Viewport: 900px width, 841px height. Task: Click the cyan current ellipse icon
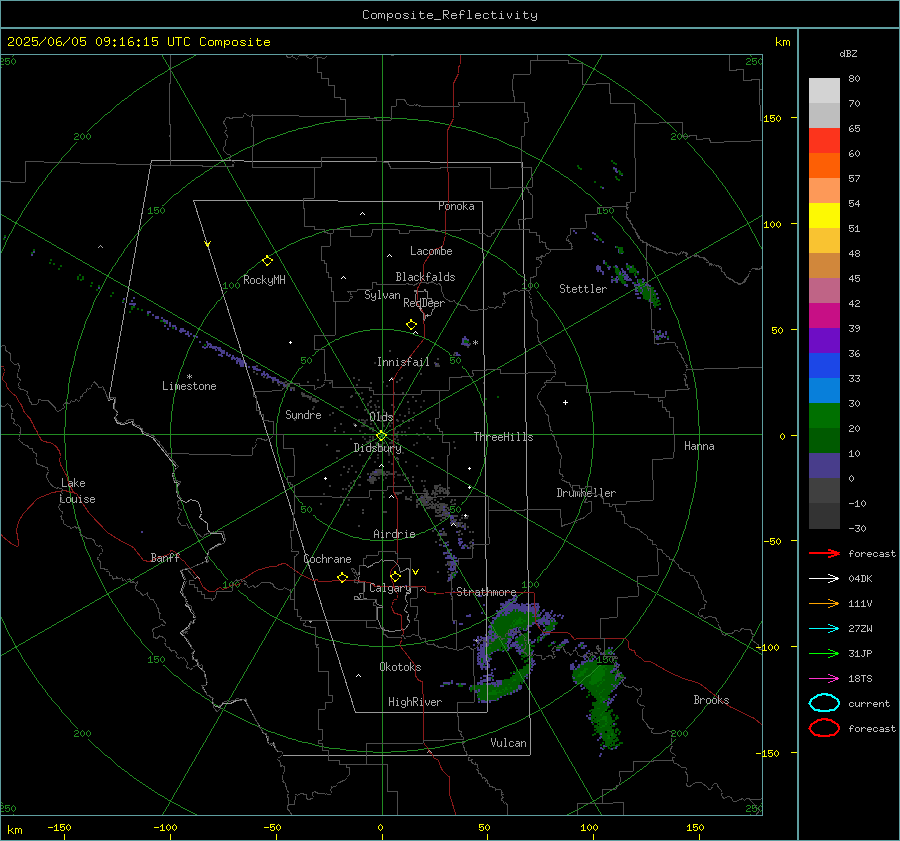[x=824, y=703]
